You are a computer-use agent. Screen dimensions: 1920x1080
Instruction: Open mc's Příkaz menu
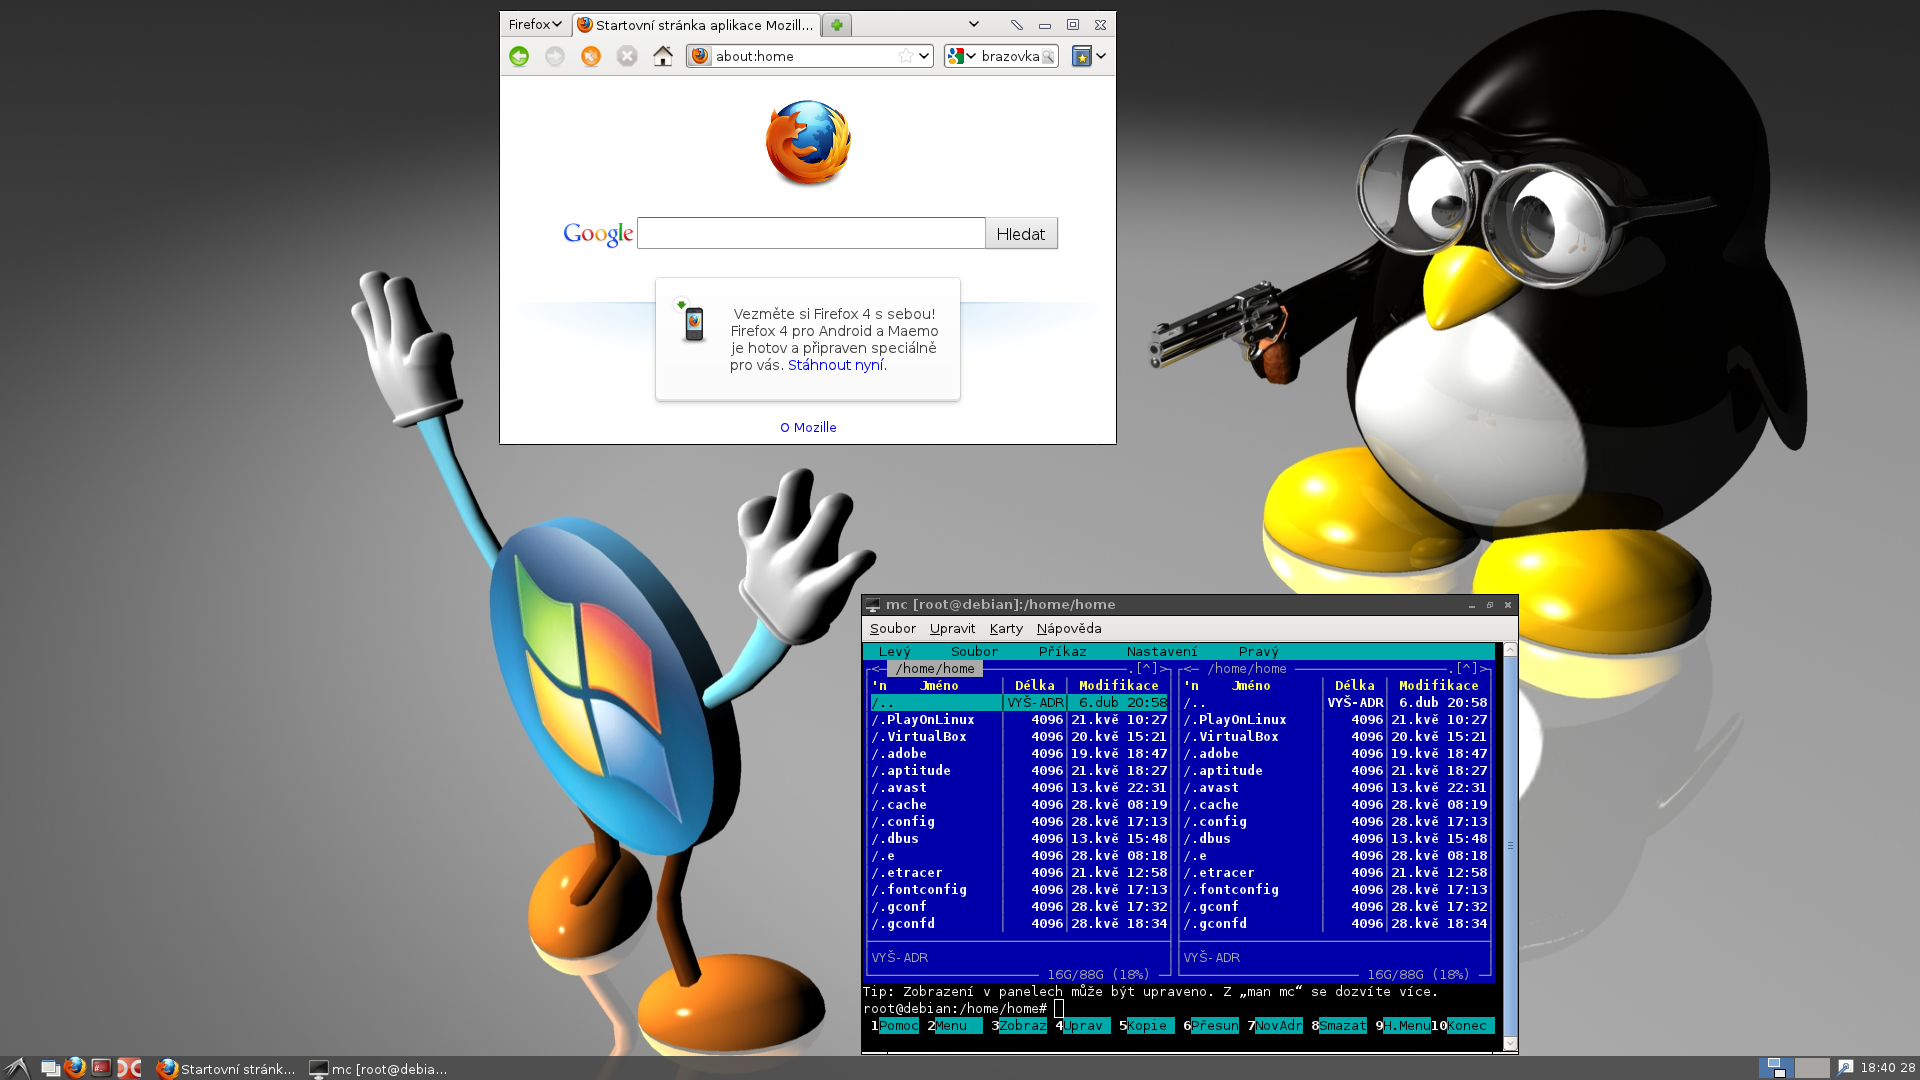pos(1062,651)
